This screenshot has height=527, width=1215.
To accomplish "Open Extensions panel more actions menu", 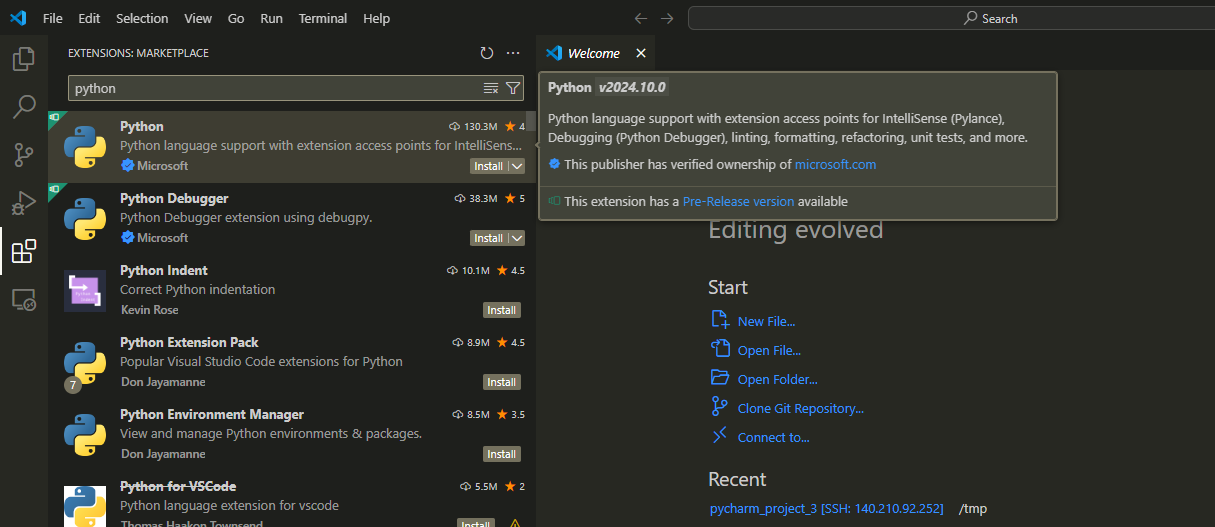I will [x=513, y=53].
